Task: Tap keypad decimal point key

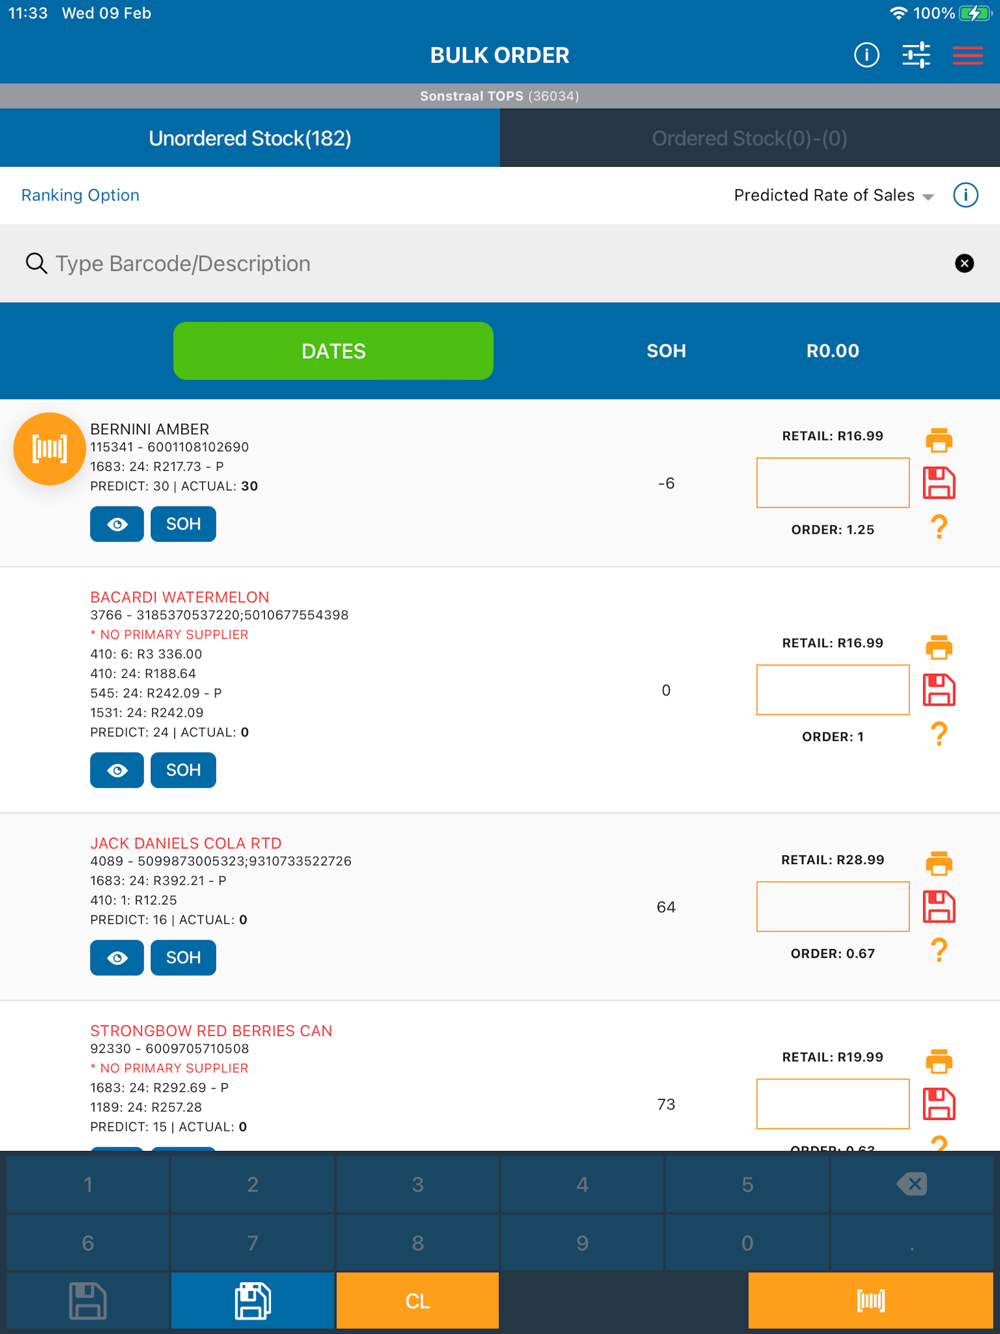Action: (x=912, y=1243)
